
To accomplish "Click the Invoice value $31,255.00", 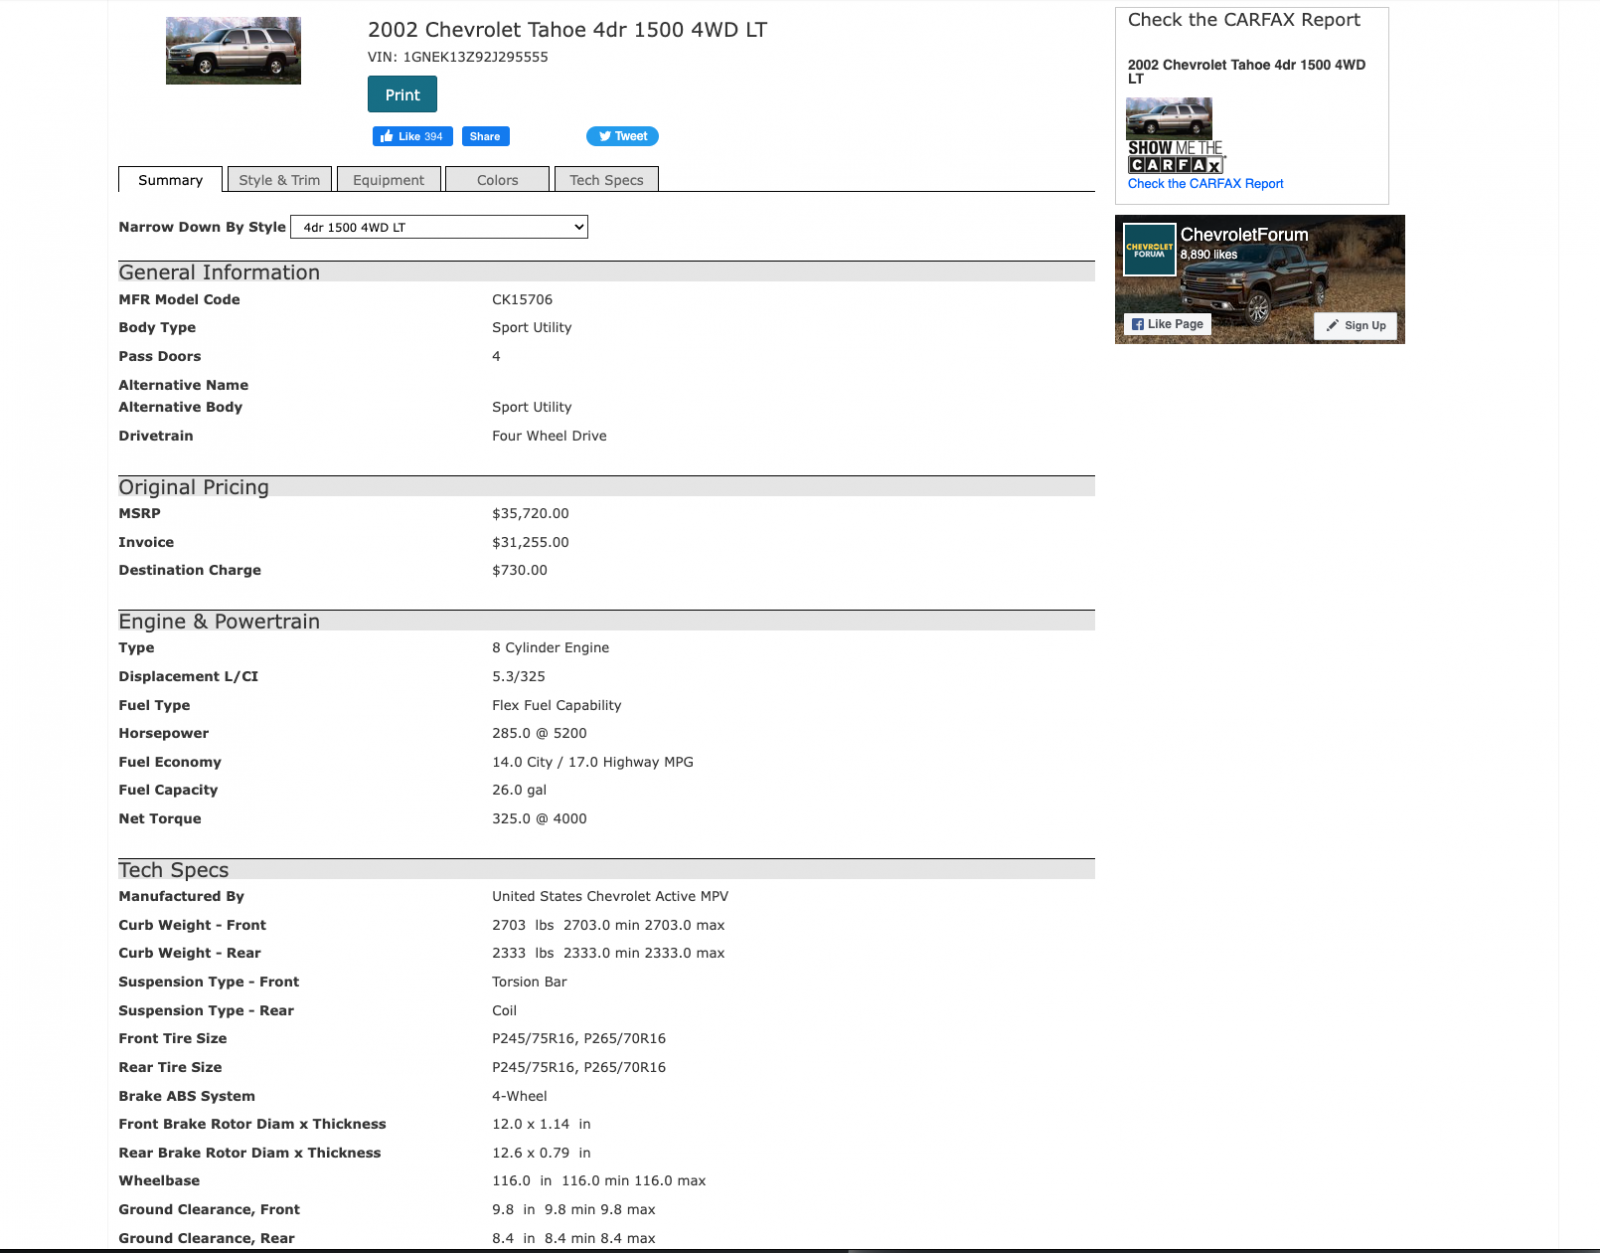I will pyautogui.click(x=530, y=542).
